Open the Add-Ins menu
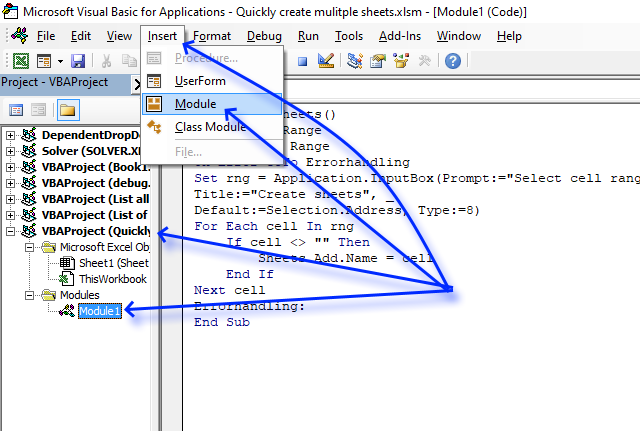Screen dimensions: 640x431 (400, 36)
